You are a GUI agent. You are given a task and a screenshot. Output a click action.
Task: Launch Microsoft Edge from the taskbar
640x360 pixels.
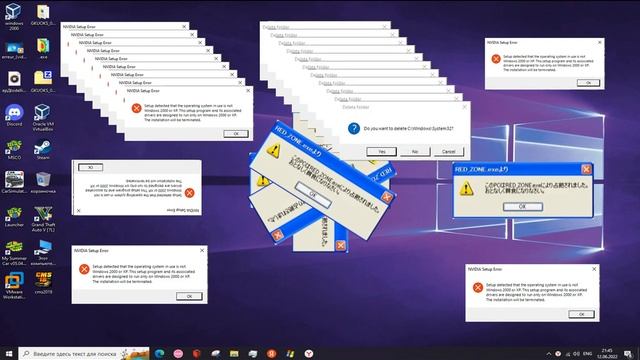[159, 353]
